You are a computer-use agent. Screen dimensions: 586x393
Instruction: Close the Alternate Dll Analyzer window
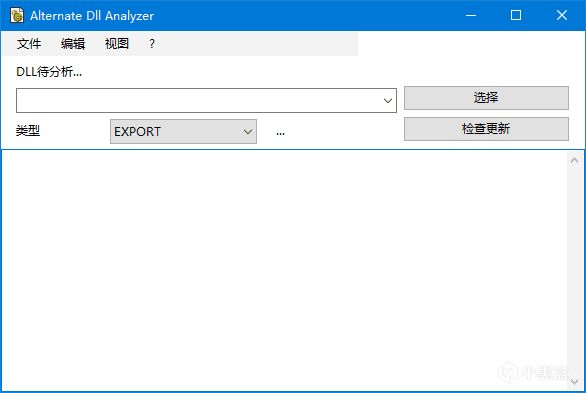(x=562, y=15)
